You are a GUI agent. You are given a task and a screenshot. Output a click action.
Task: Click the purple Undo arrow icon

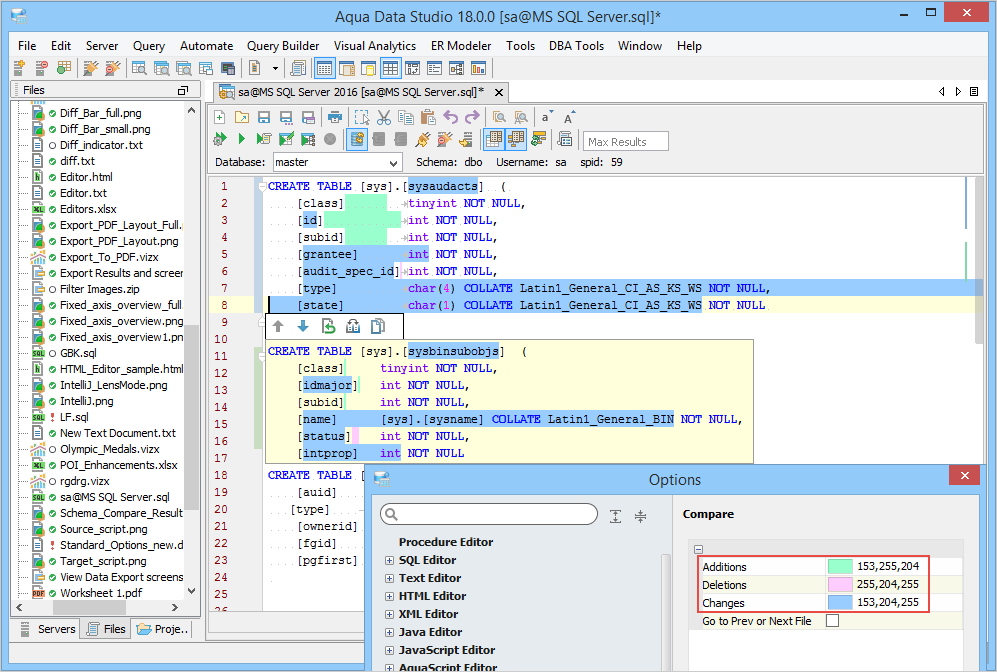pos(451,117)
